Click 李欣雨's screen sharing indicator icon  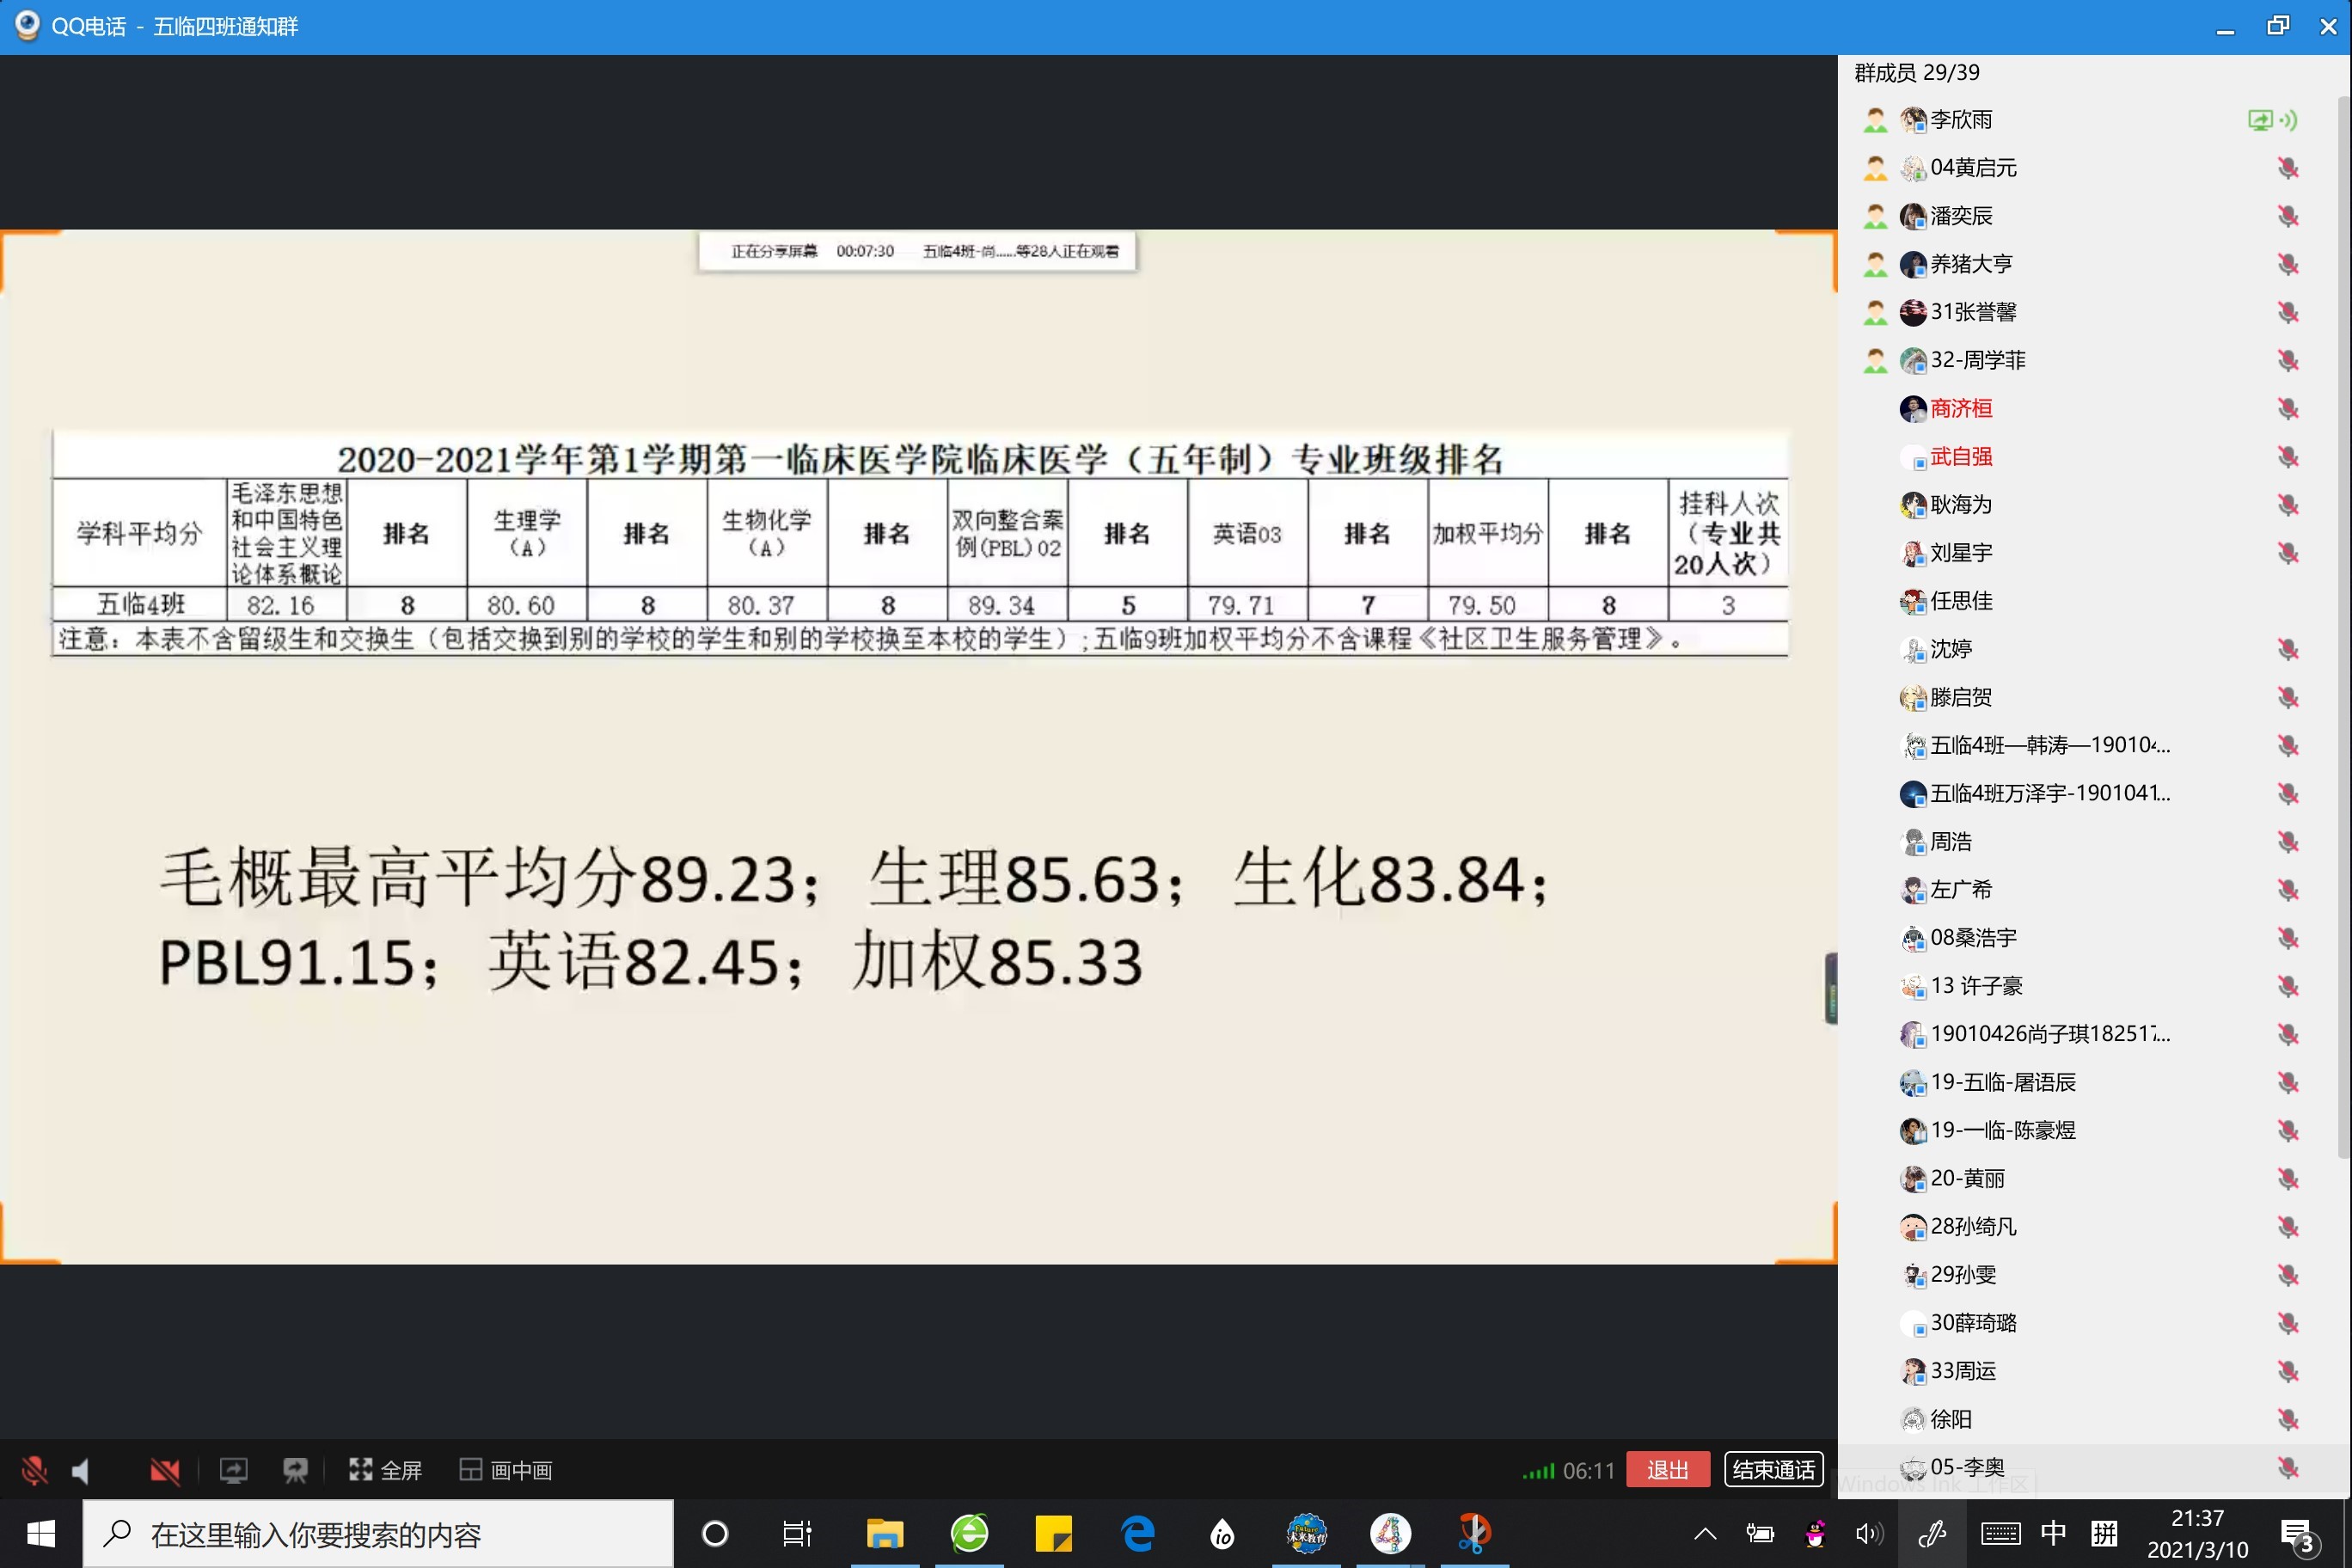(2260, 120)
